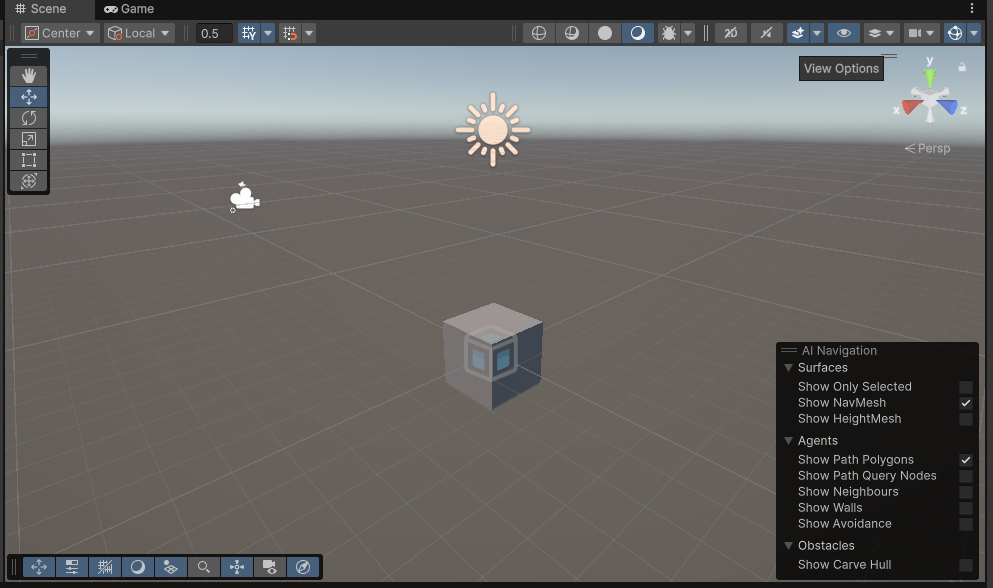Image resolution: width=993 pixels, height=588 pixels.
Task: Toggle the Orientation overlay button
Action: 237,567
